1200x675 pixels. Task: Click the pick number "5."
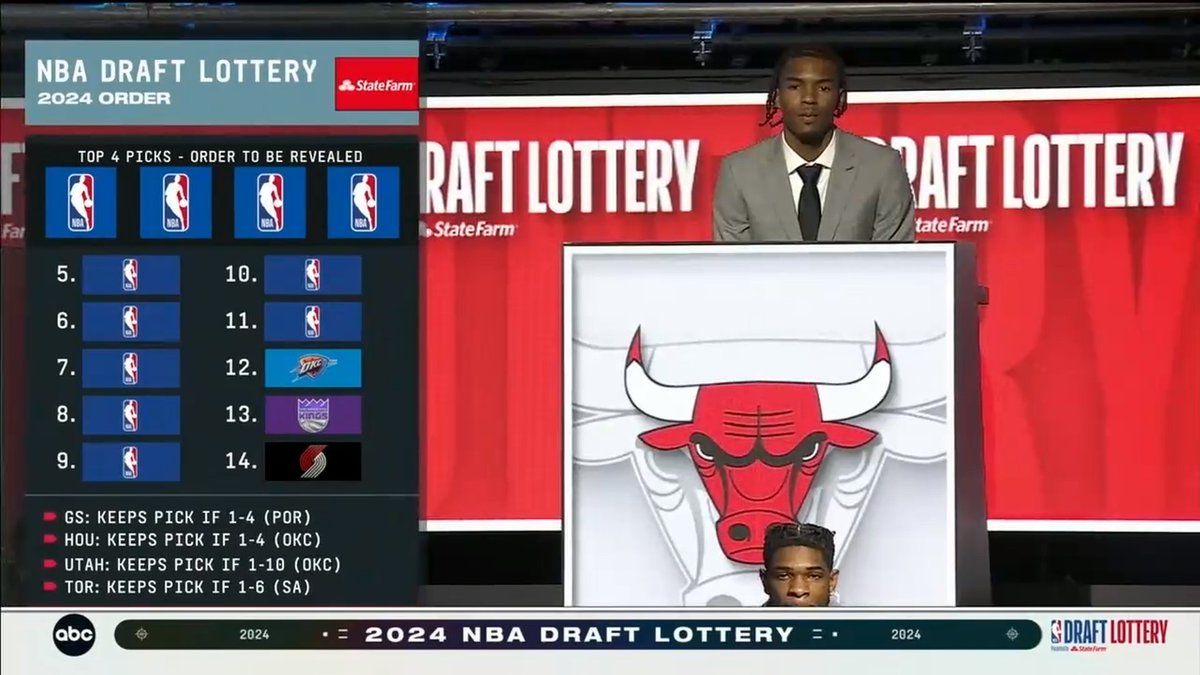(66, 274)
